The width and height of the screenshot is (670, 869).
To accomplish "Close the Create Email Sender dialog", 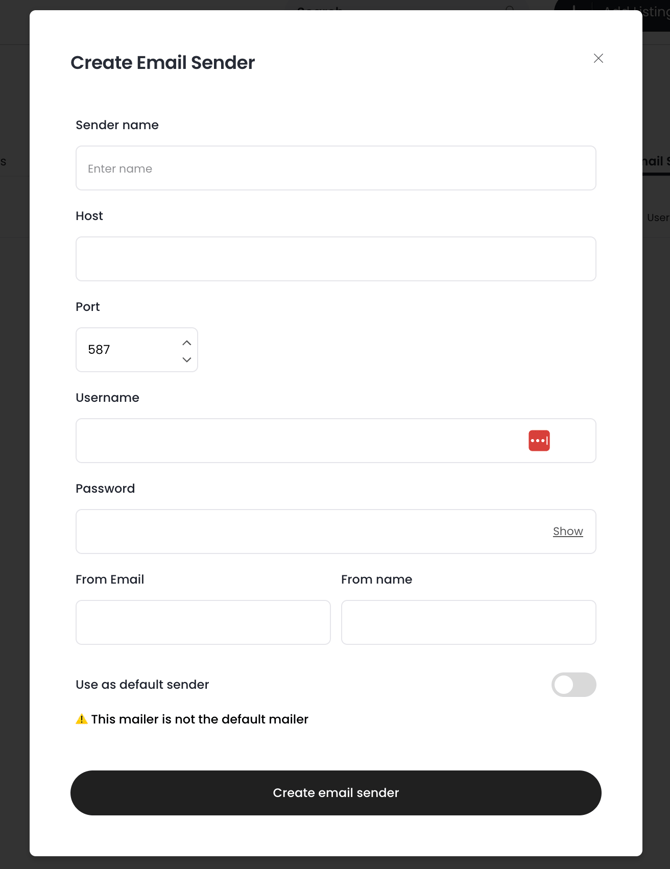I will (x=598, y=58).
